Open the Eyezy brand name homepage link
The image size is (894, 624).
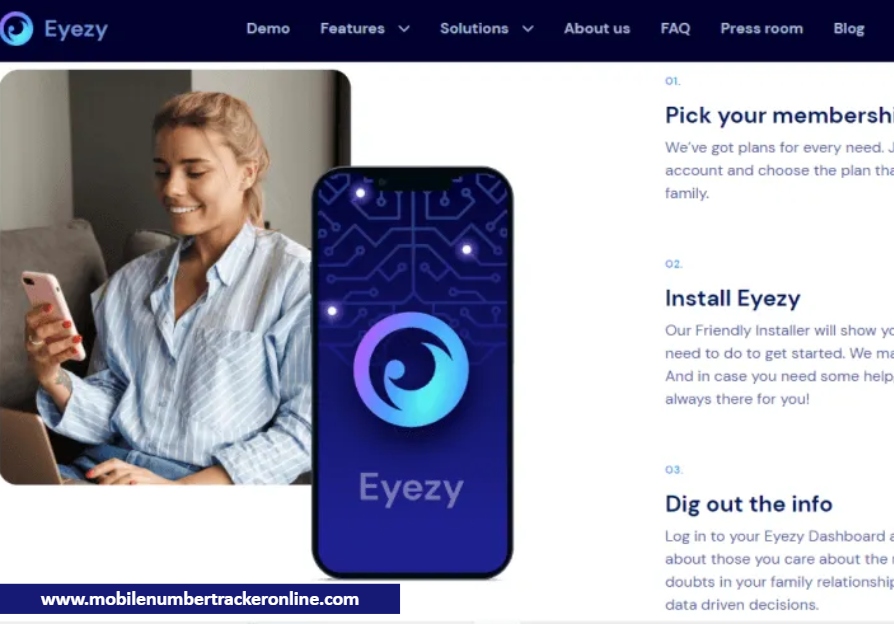click(76, 29)
